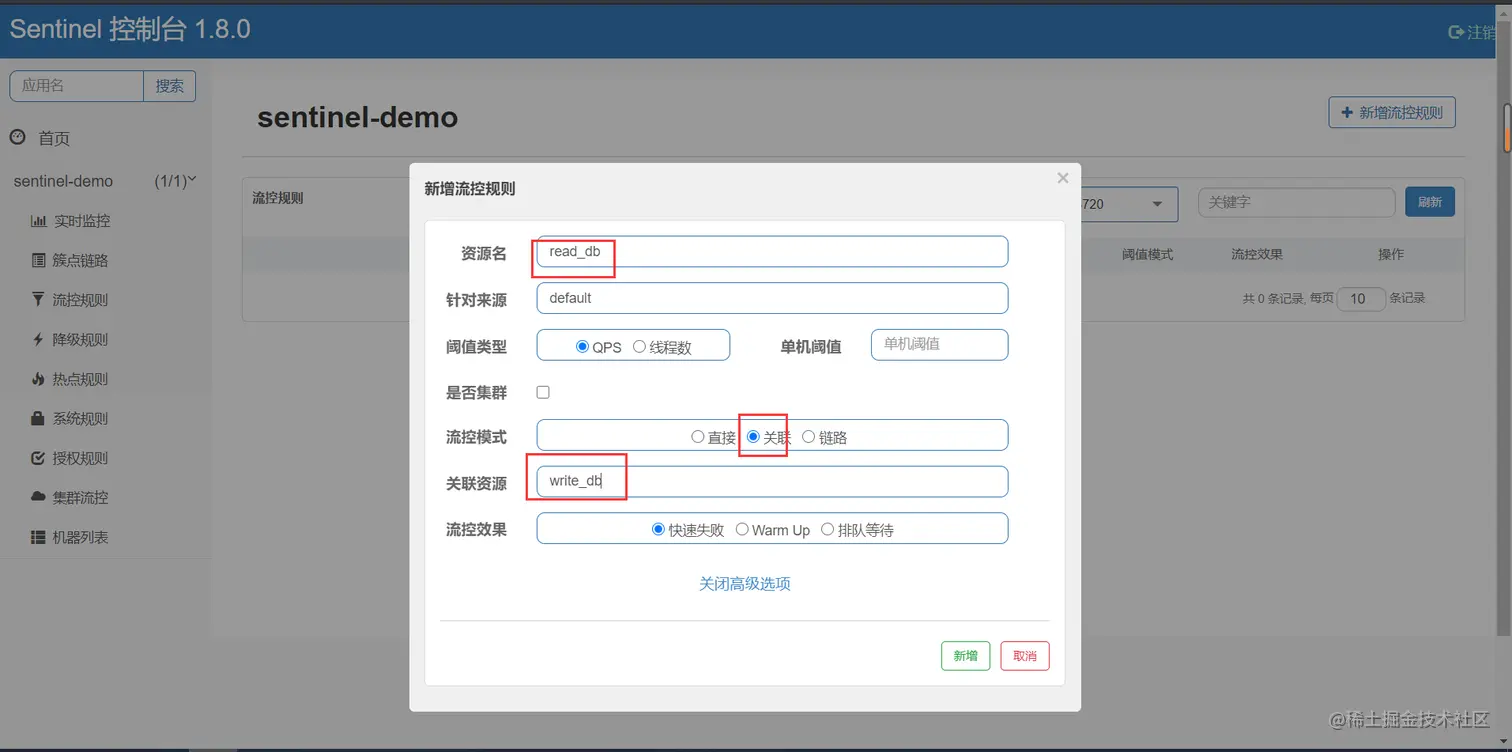Focus the 针对来源 input with default
This screenshot has height=752, width=1512.
point(772,298)
